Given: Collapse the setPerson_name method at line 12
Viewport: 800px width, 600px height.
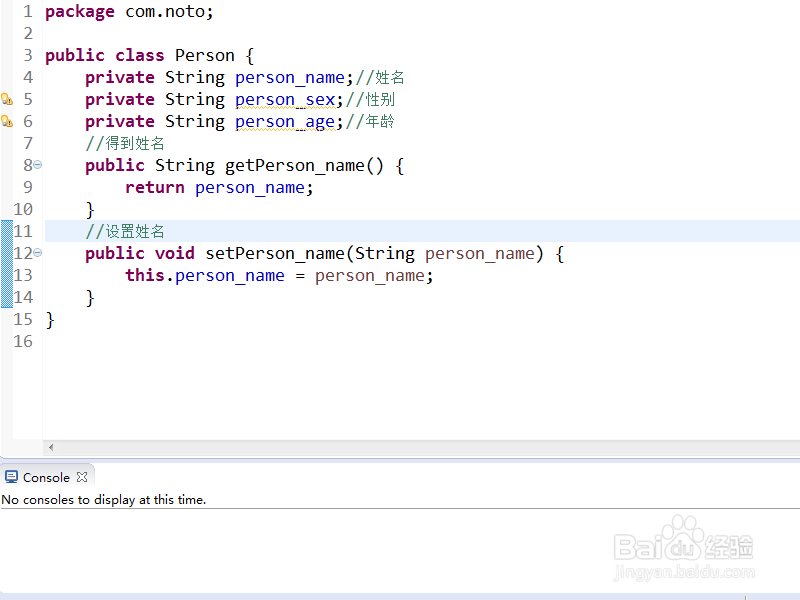Looking at the screenshot, I should [38, 253].
